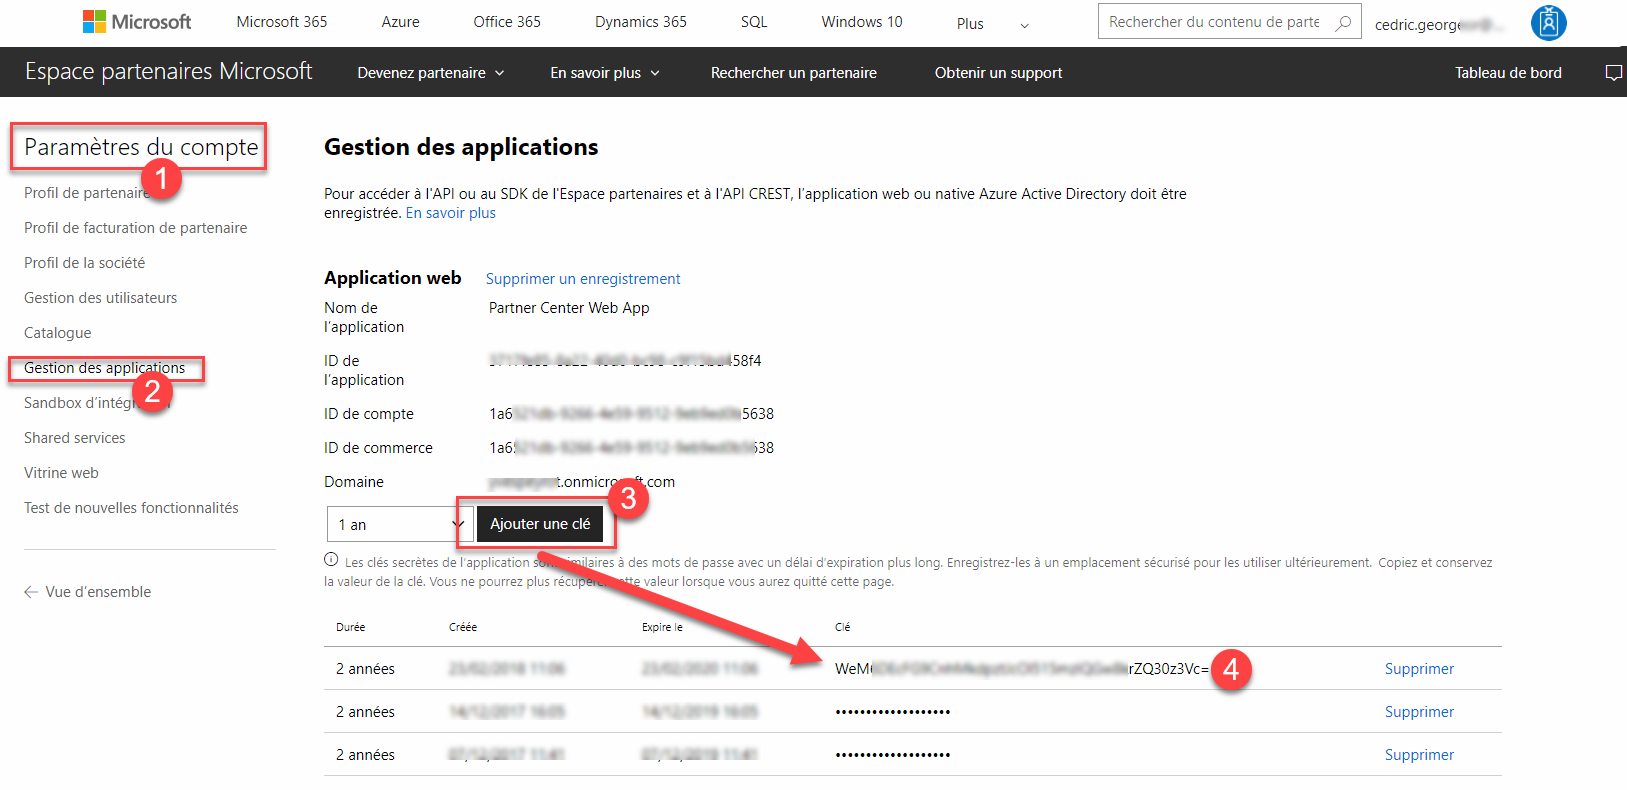Go back to Vue d'ensemble

(98, 592)
